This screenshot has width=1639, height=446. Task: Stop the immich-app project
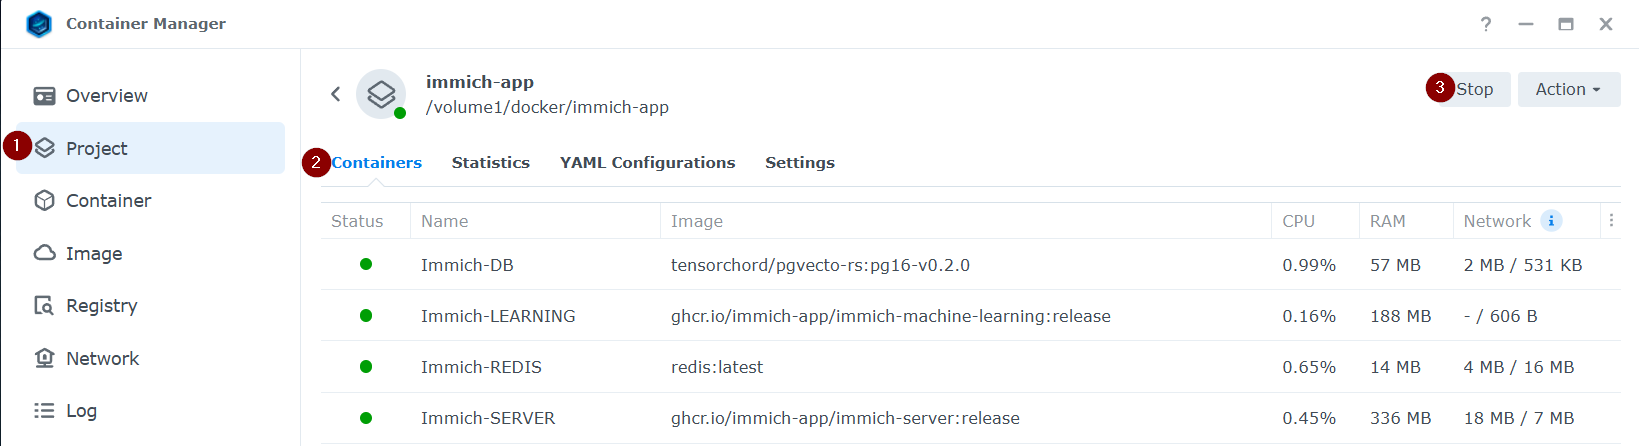pyautogui.click(x=1474, y=89)
